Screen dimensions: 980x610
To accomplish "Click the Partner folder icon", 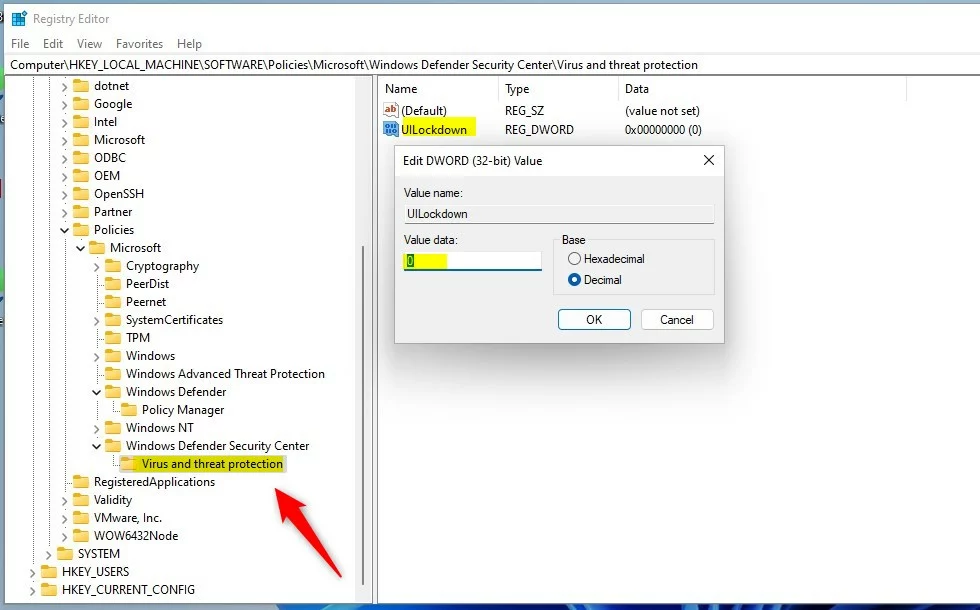I will 81,212.
